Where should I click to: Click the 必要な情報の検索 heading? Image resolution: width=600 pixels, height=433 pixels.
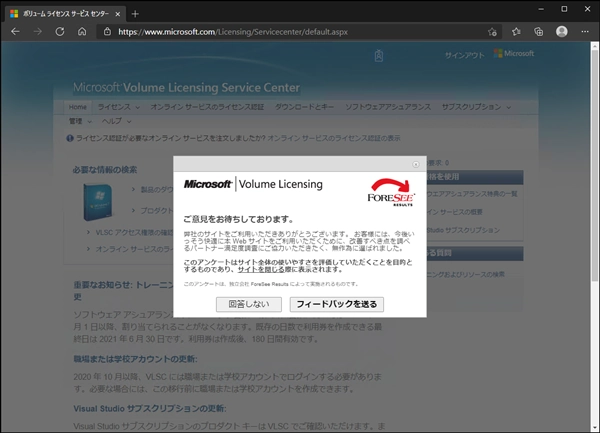click(x=105, y=170)
